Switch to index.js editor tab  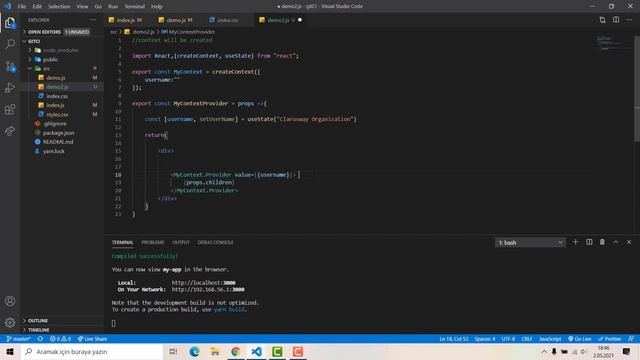[x=129, y=20]
